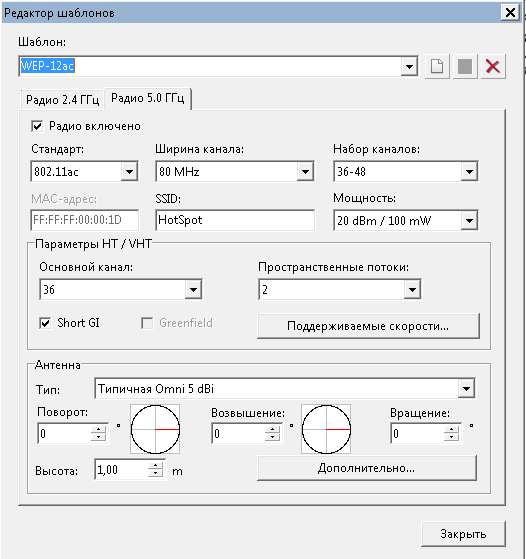Click the Возвышение angle dial

[x=326, y=429]
